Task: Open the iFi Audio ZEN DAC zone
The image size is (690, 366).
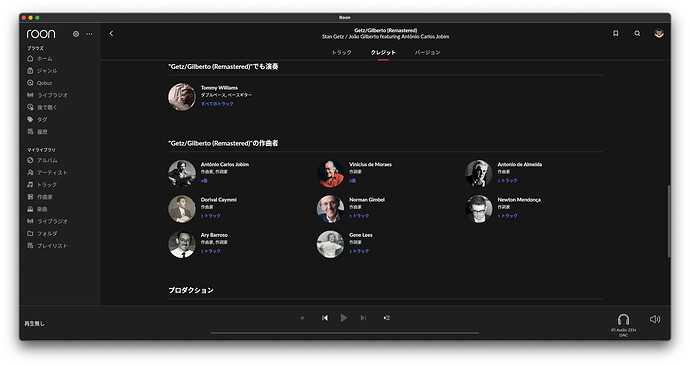Action: coord(623,325)
